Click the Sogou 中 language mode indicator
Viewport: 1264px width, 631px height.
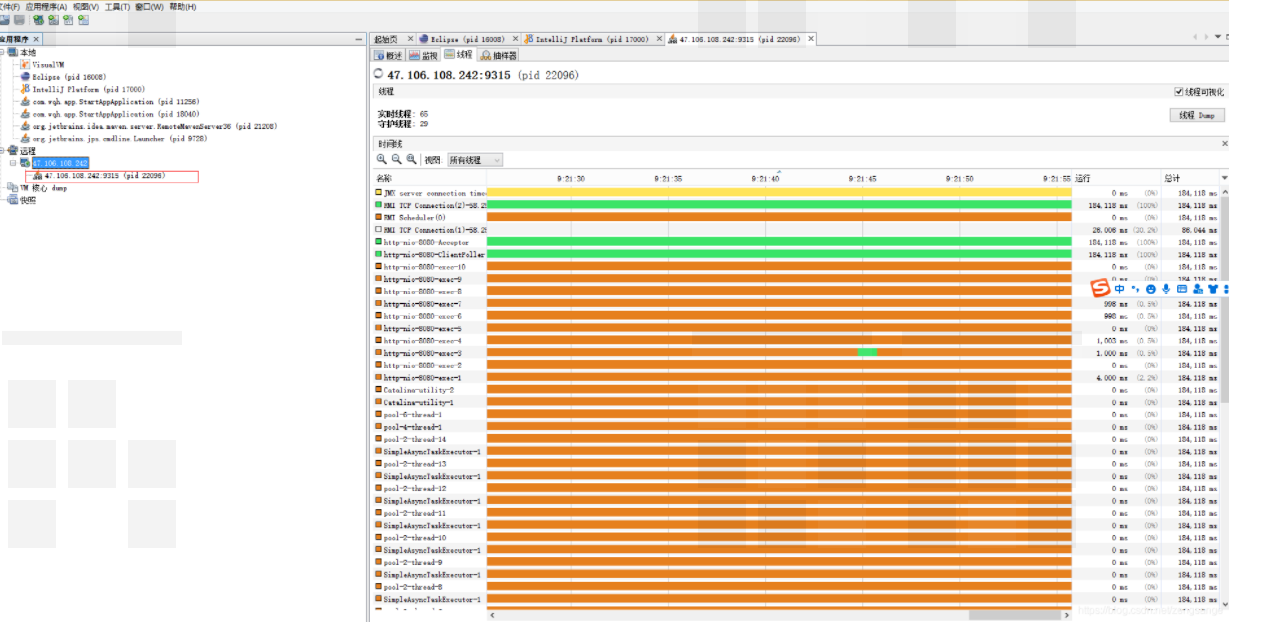pyautogui.click(x=1120, y=289)
